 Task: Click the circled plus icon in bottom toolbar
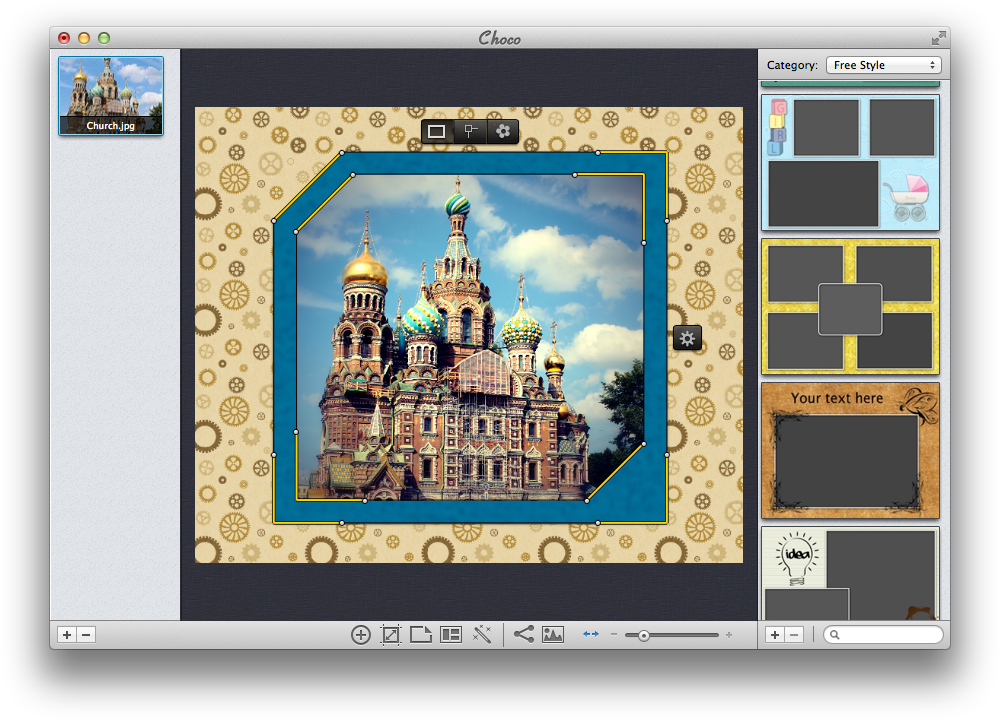[361, 634]
